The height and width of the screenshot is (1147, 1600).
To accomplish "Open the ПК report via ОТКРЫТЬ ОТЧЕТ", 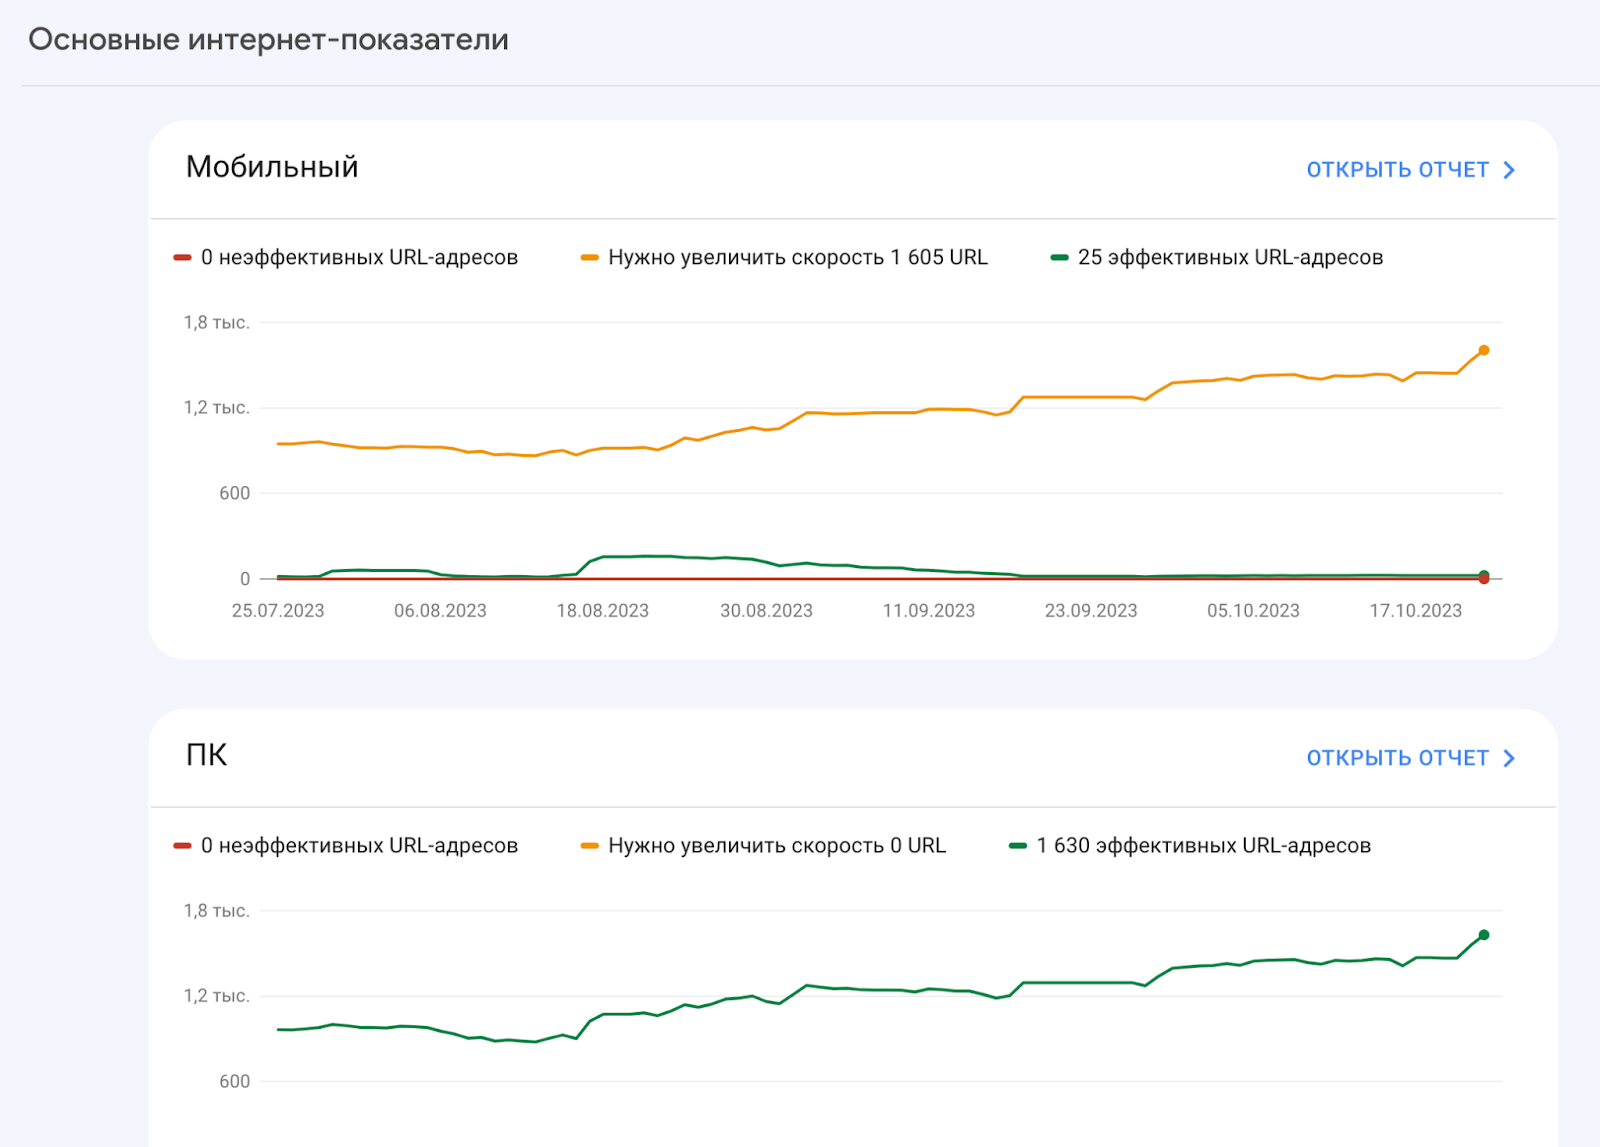I will click(x=1397, y=758).
